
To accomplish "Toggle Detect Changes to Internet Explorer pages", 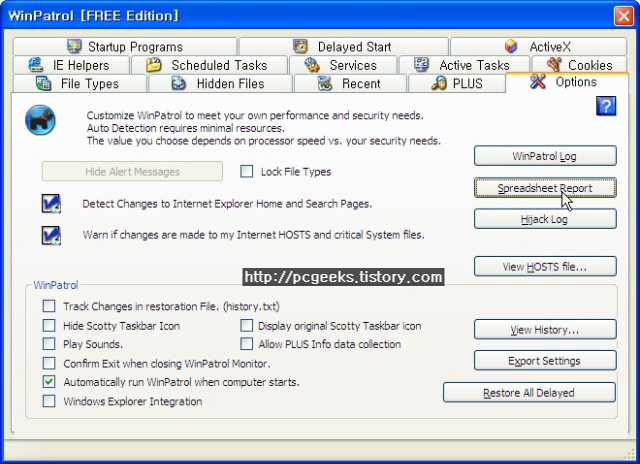I will 51,203.
